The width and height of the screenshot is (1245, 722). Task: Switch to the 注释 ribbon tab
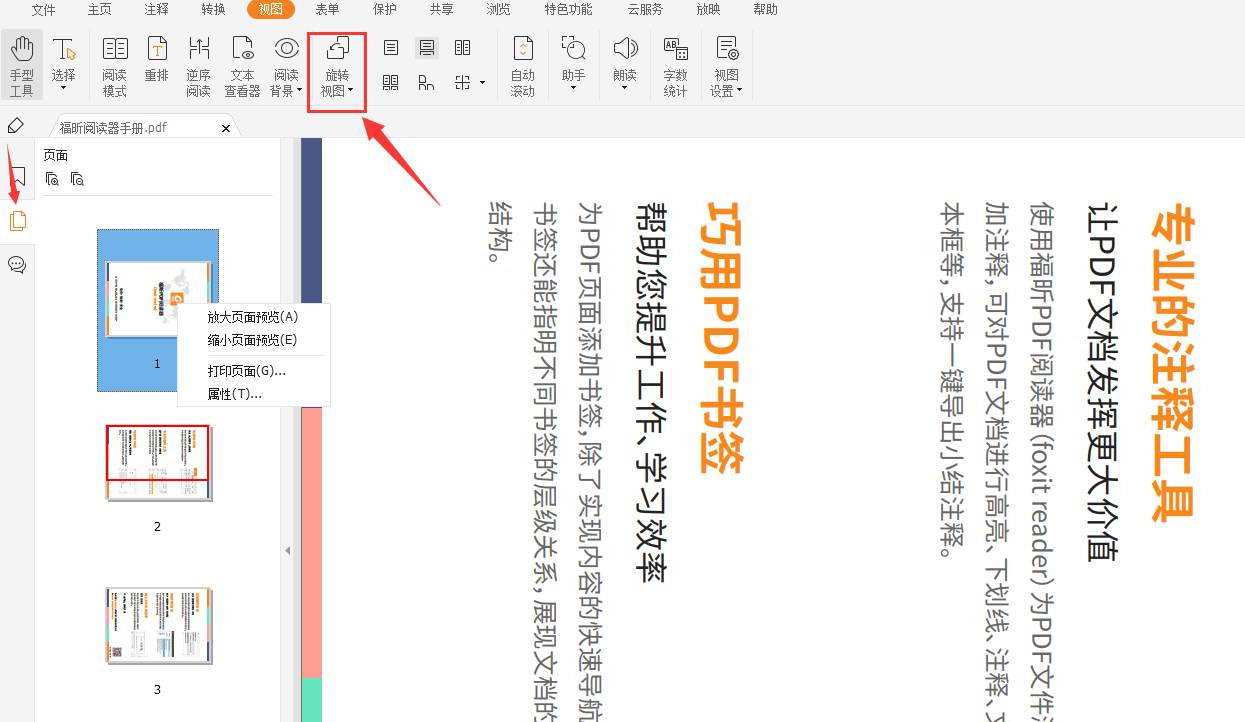click(x=156, y=9)
